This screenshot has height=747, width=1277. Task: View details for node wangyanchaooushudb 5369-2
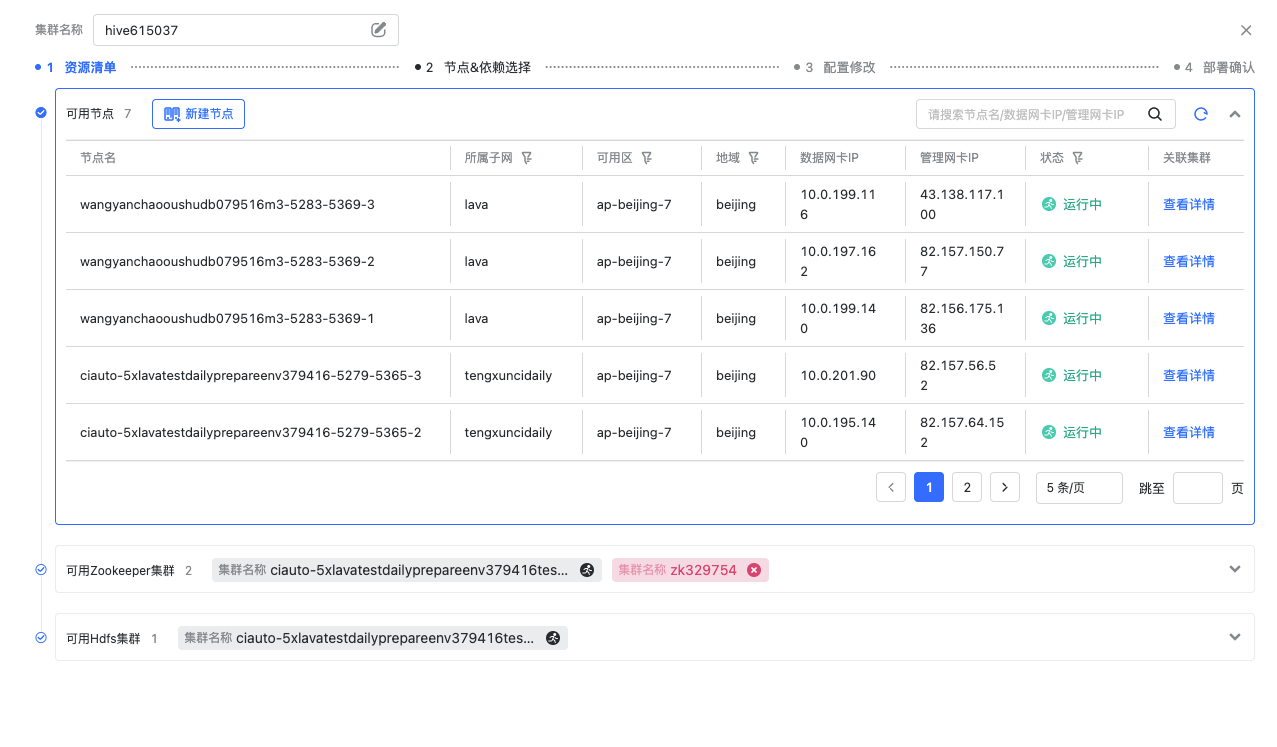coord(1189,261)
